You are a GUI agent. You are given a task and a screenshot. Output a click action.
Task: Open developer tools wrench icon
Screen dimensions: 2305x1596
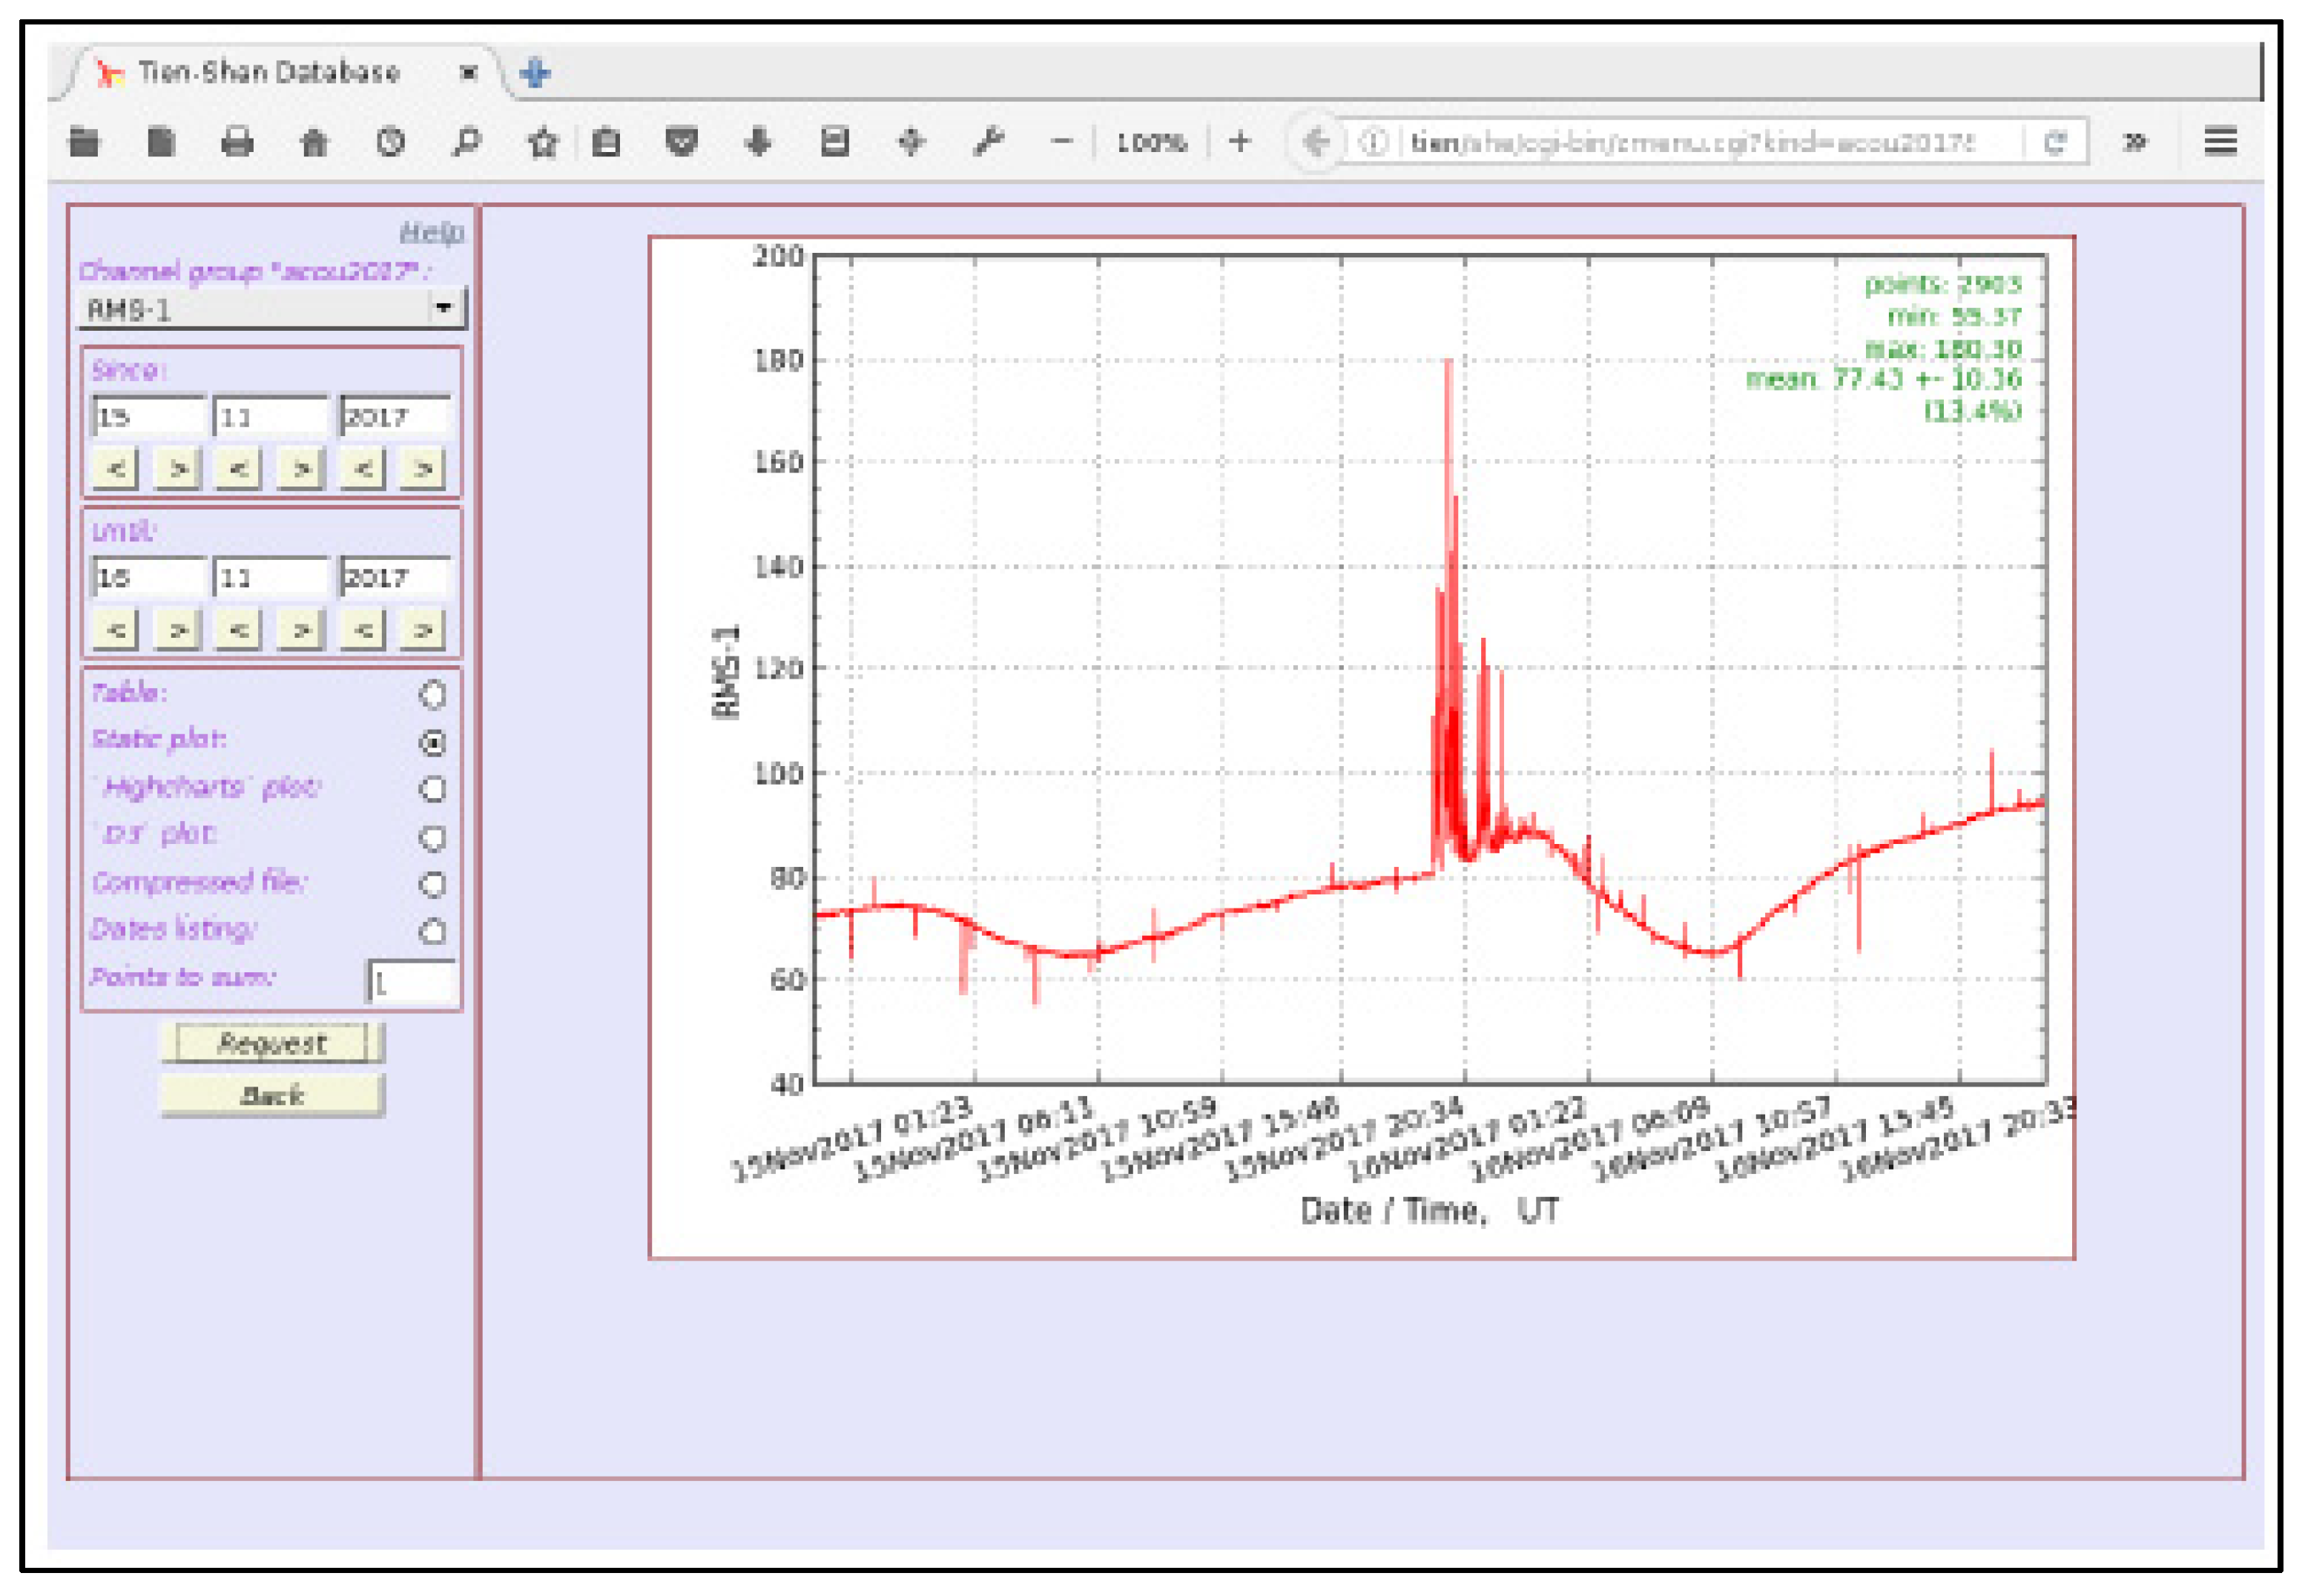[x=988, y=142]
